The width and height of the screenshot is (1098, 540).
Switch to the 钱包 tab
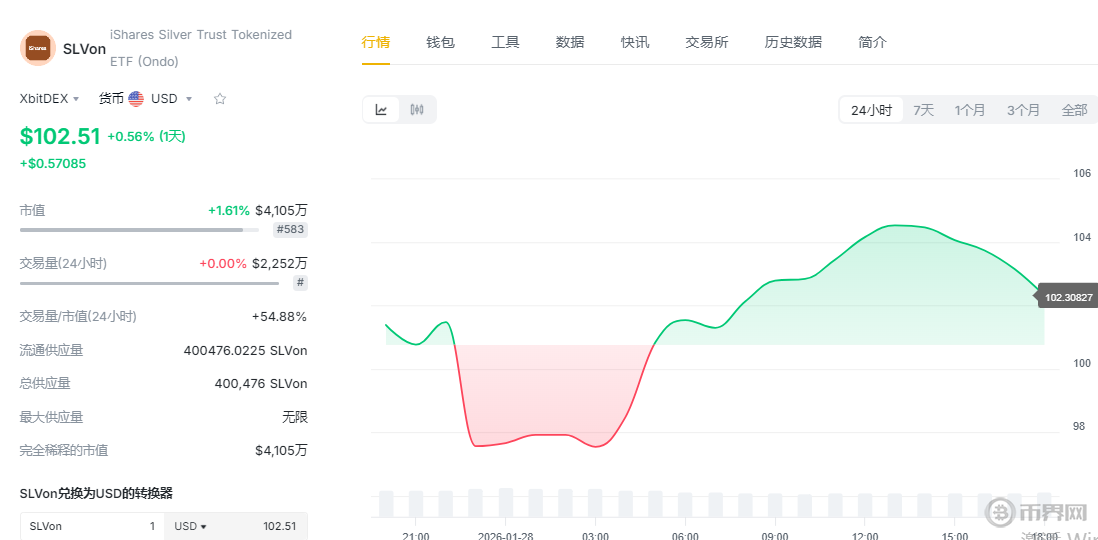point(440,42)
